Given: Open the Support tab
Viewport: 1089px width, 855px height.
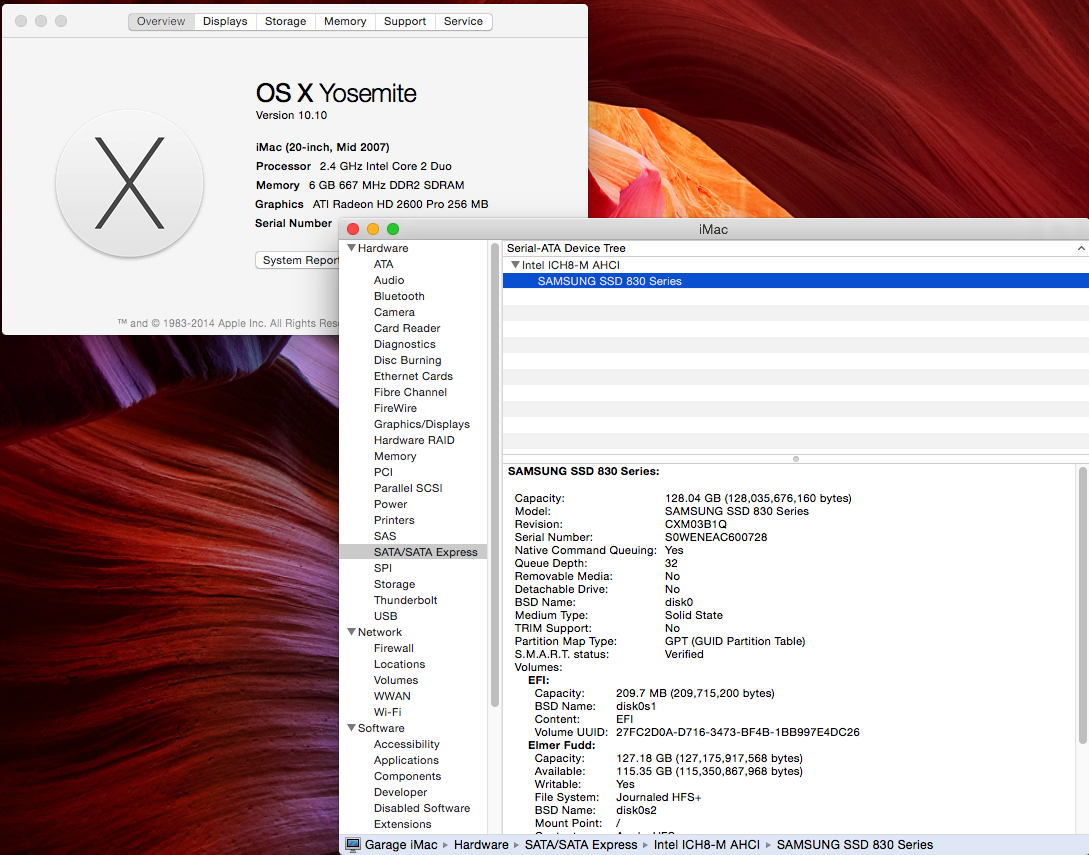Looking at the screenshot, I should tap(405, 22).
